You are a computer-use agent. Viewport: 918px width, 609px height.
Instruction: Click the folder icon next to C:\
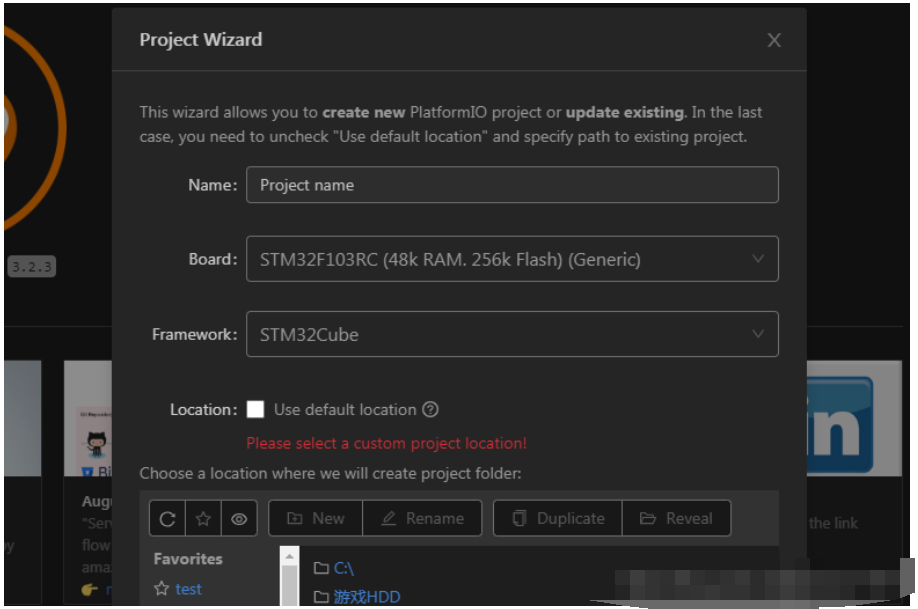click(x=321, y=568)
